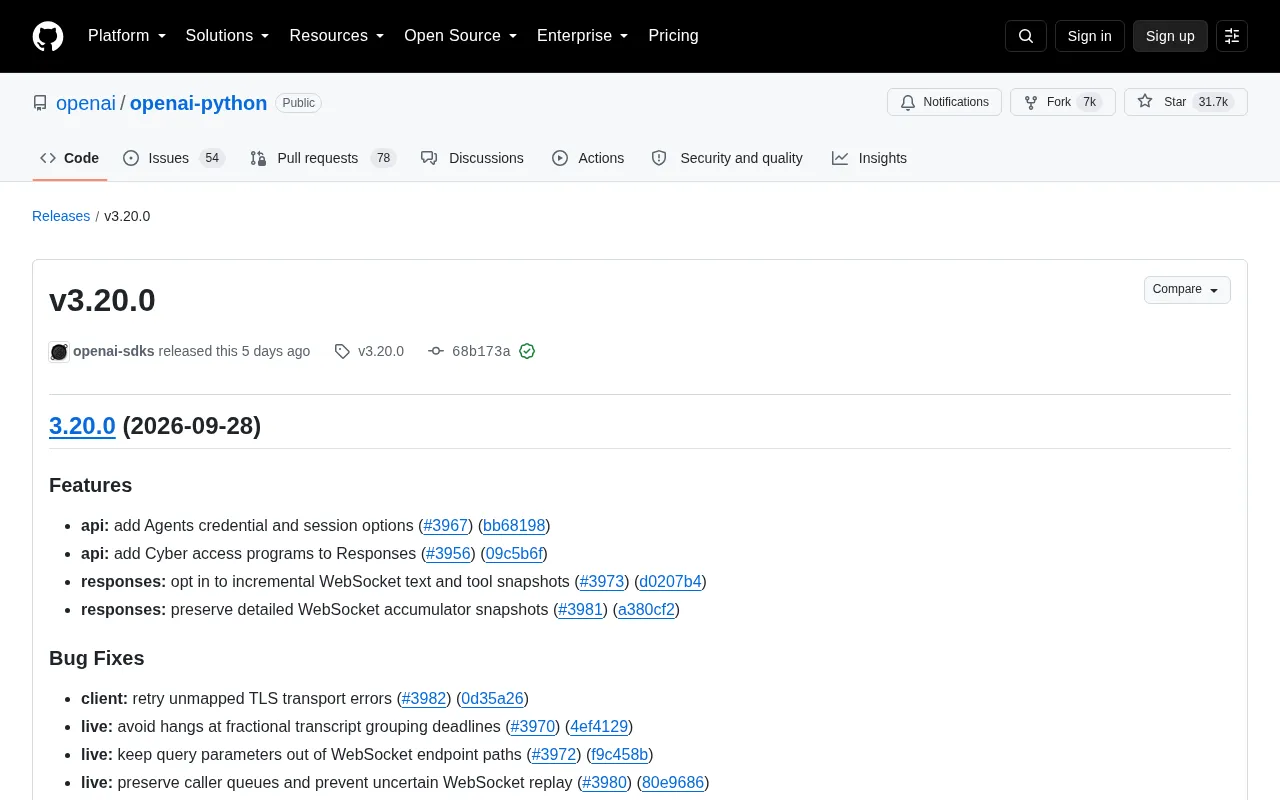Expand the Resources menu
This screenshot has height=800, width=1280.
pos(337,36)
